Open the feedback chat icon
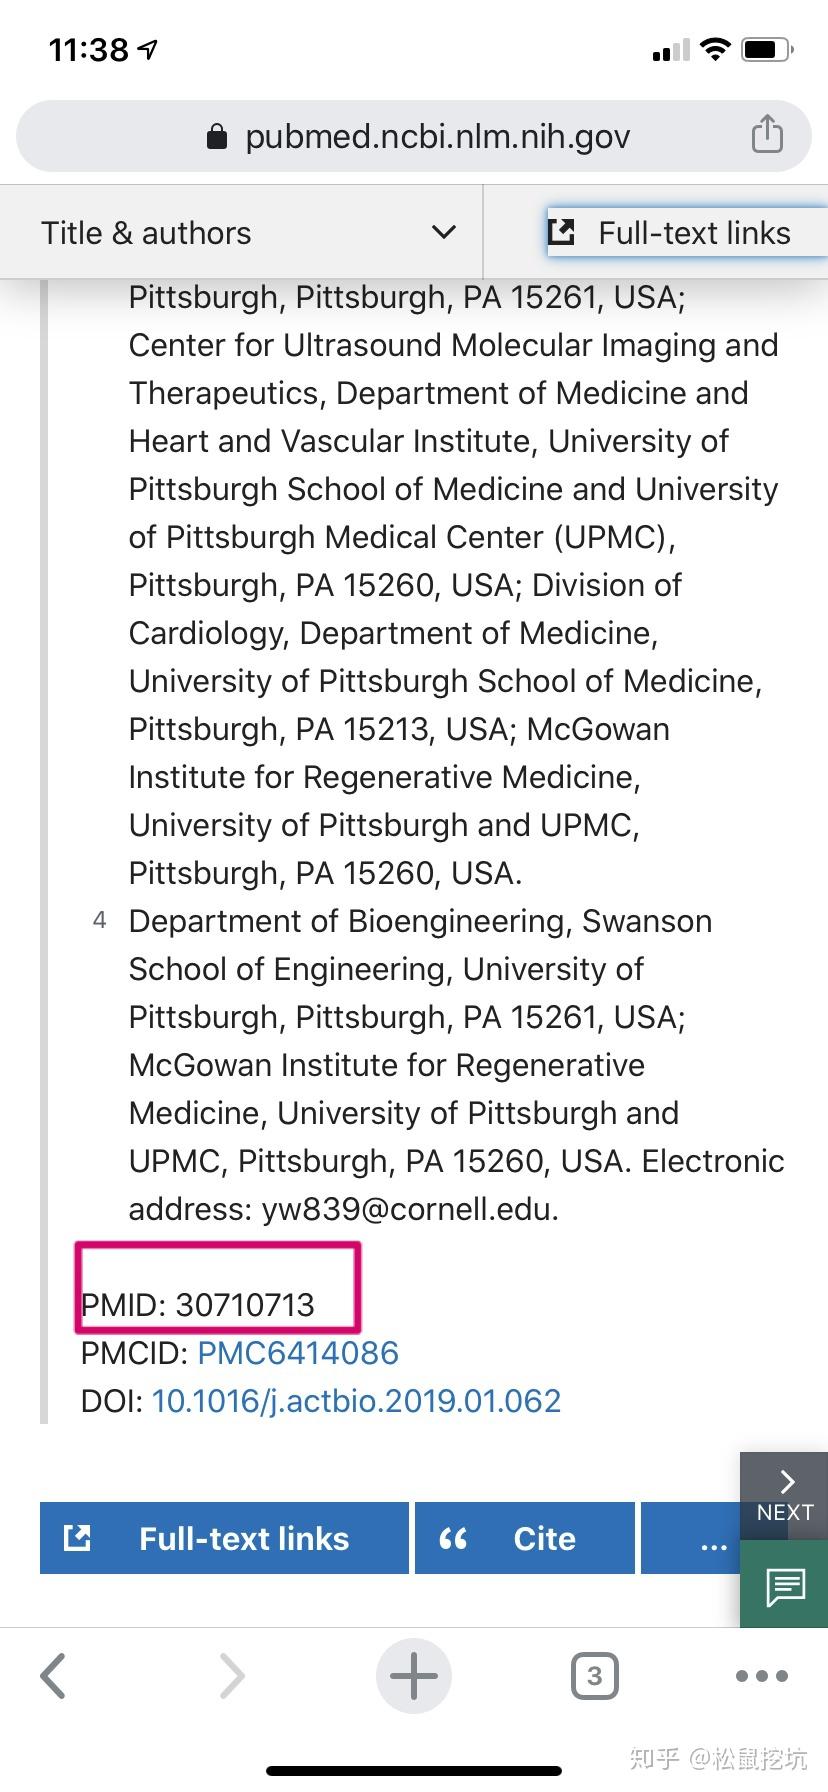Viewport: 828px width, 1792px height. pos(785,1585)
